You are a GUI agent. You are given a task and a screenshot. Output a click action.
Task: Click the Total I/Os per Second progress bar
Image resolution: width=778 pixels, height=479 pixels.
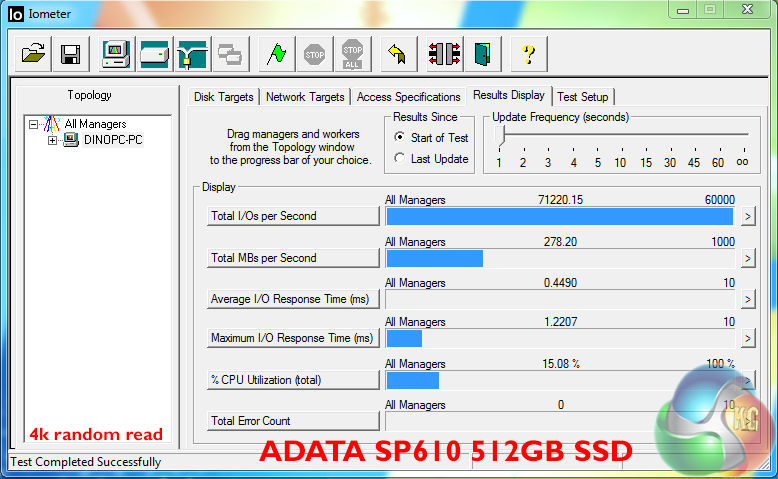point(560,217)
